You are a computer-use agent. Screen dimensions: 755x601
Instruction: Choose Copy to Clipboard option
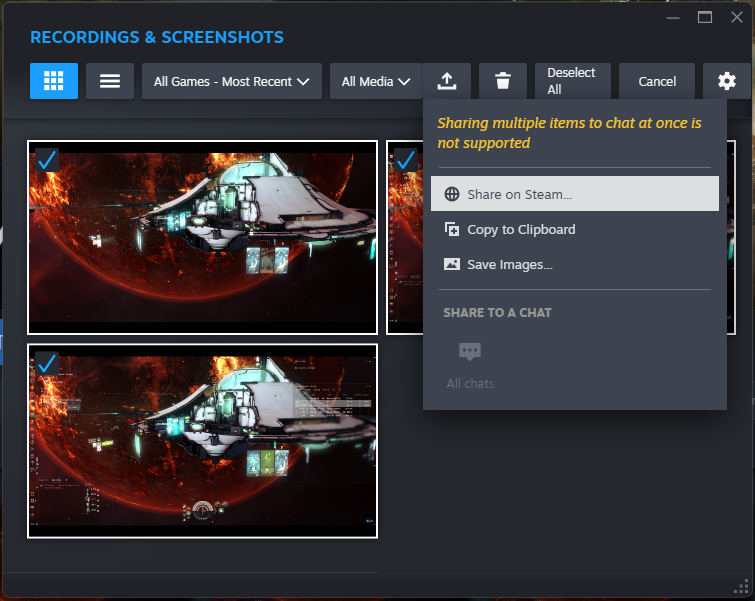click(574, 229)
